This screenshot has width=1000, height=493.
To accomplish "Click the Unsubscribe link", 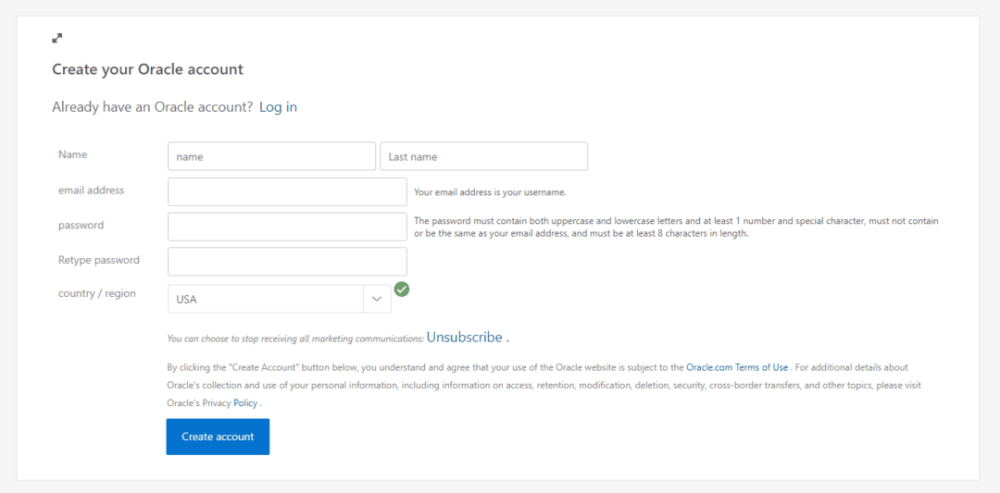I will (464, 337).
